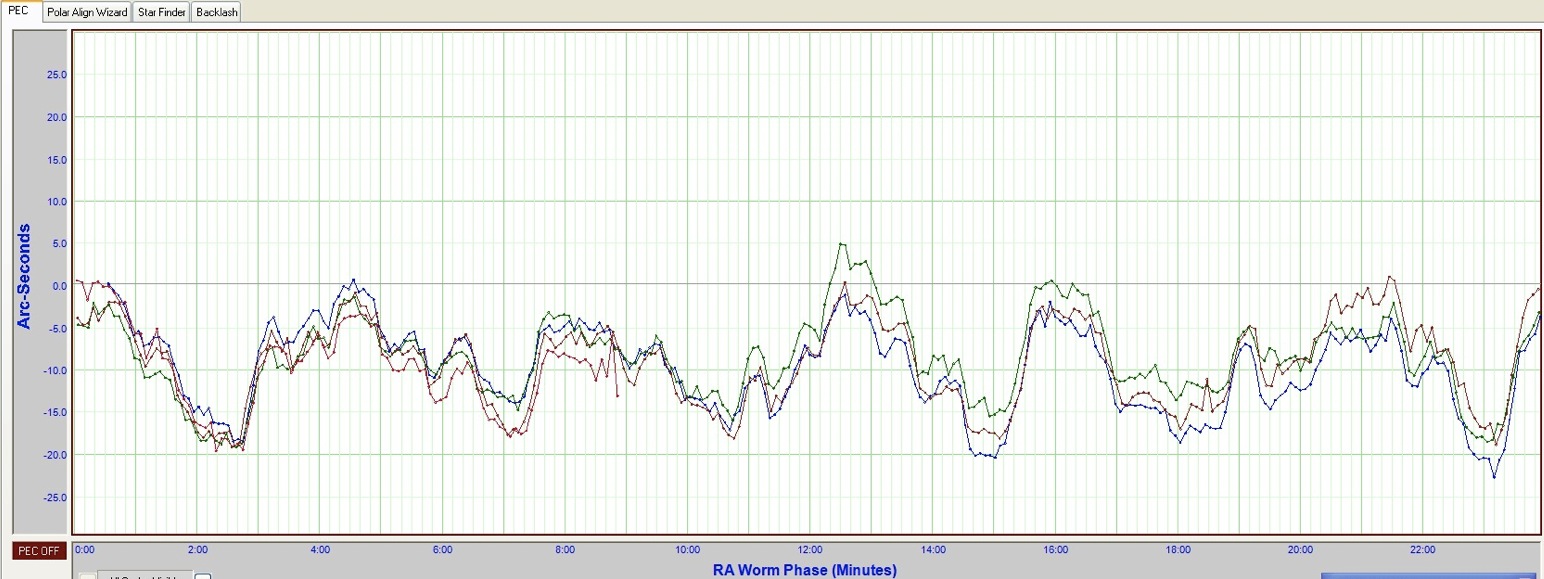1544x579 pixels.
Task: Click the 25.0 arc-seconds axis label
Action: click(x=56, y=75)
